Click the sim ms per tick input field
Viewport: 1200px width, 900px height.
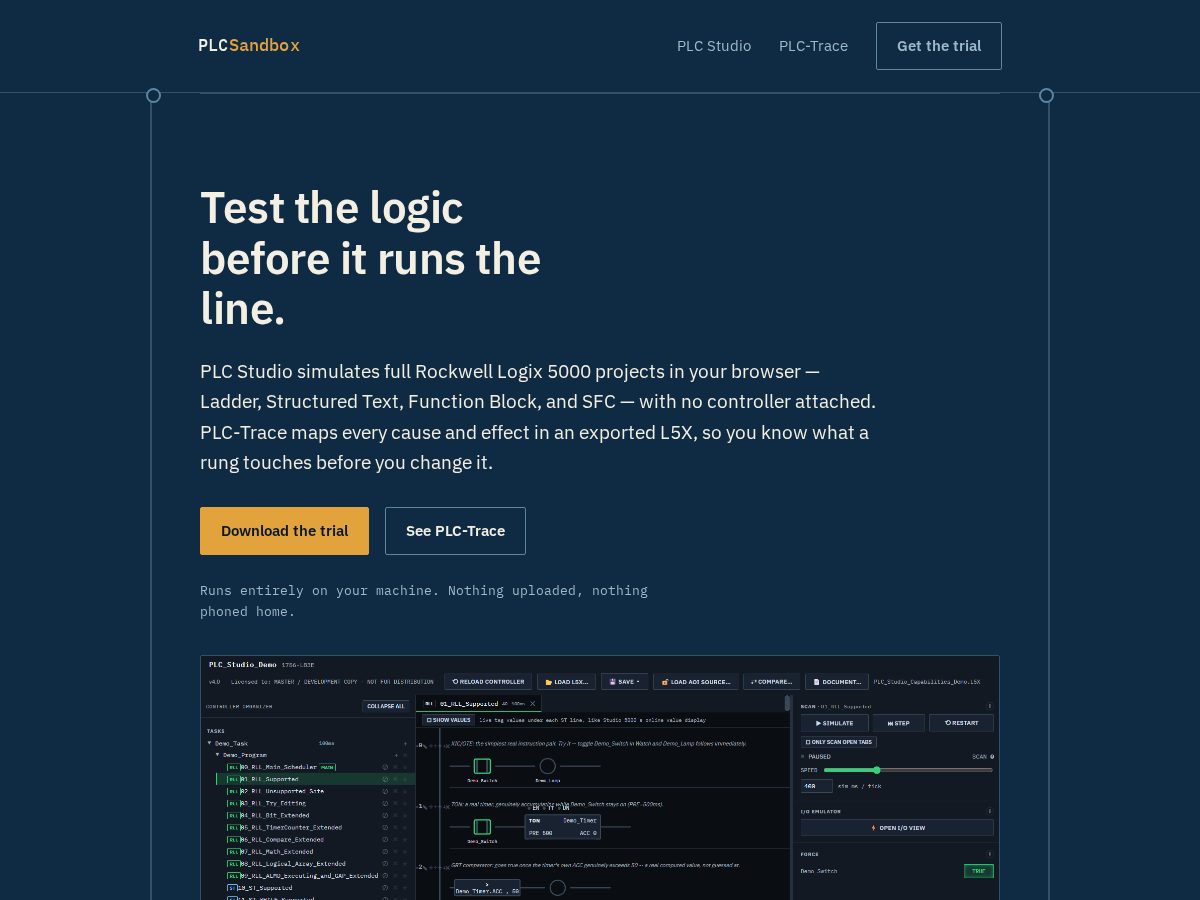pyautogui.click(x=817, y=786)
